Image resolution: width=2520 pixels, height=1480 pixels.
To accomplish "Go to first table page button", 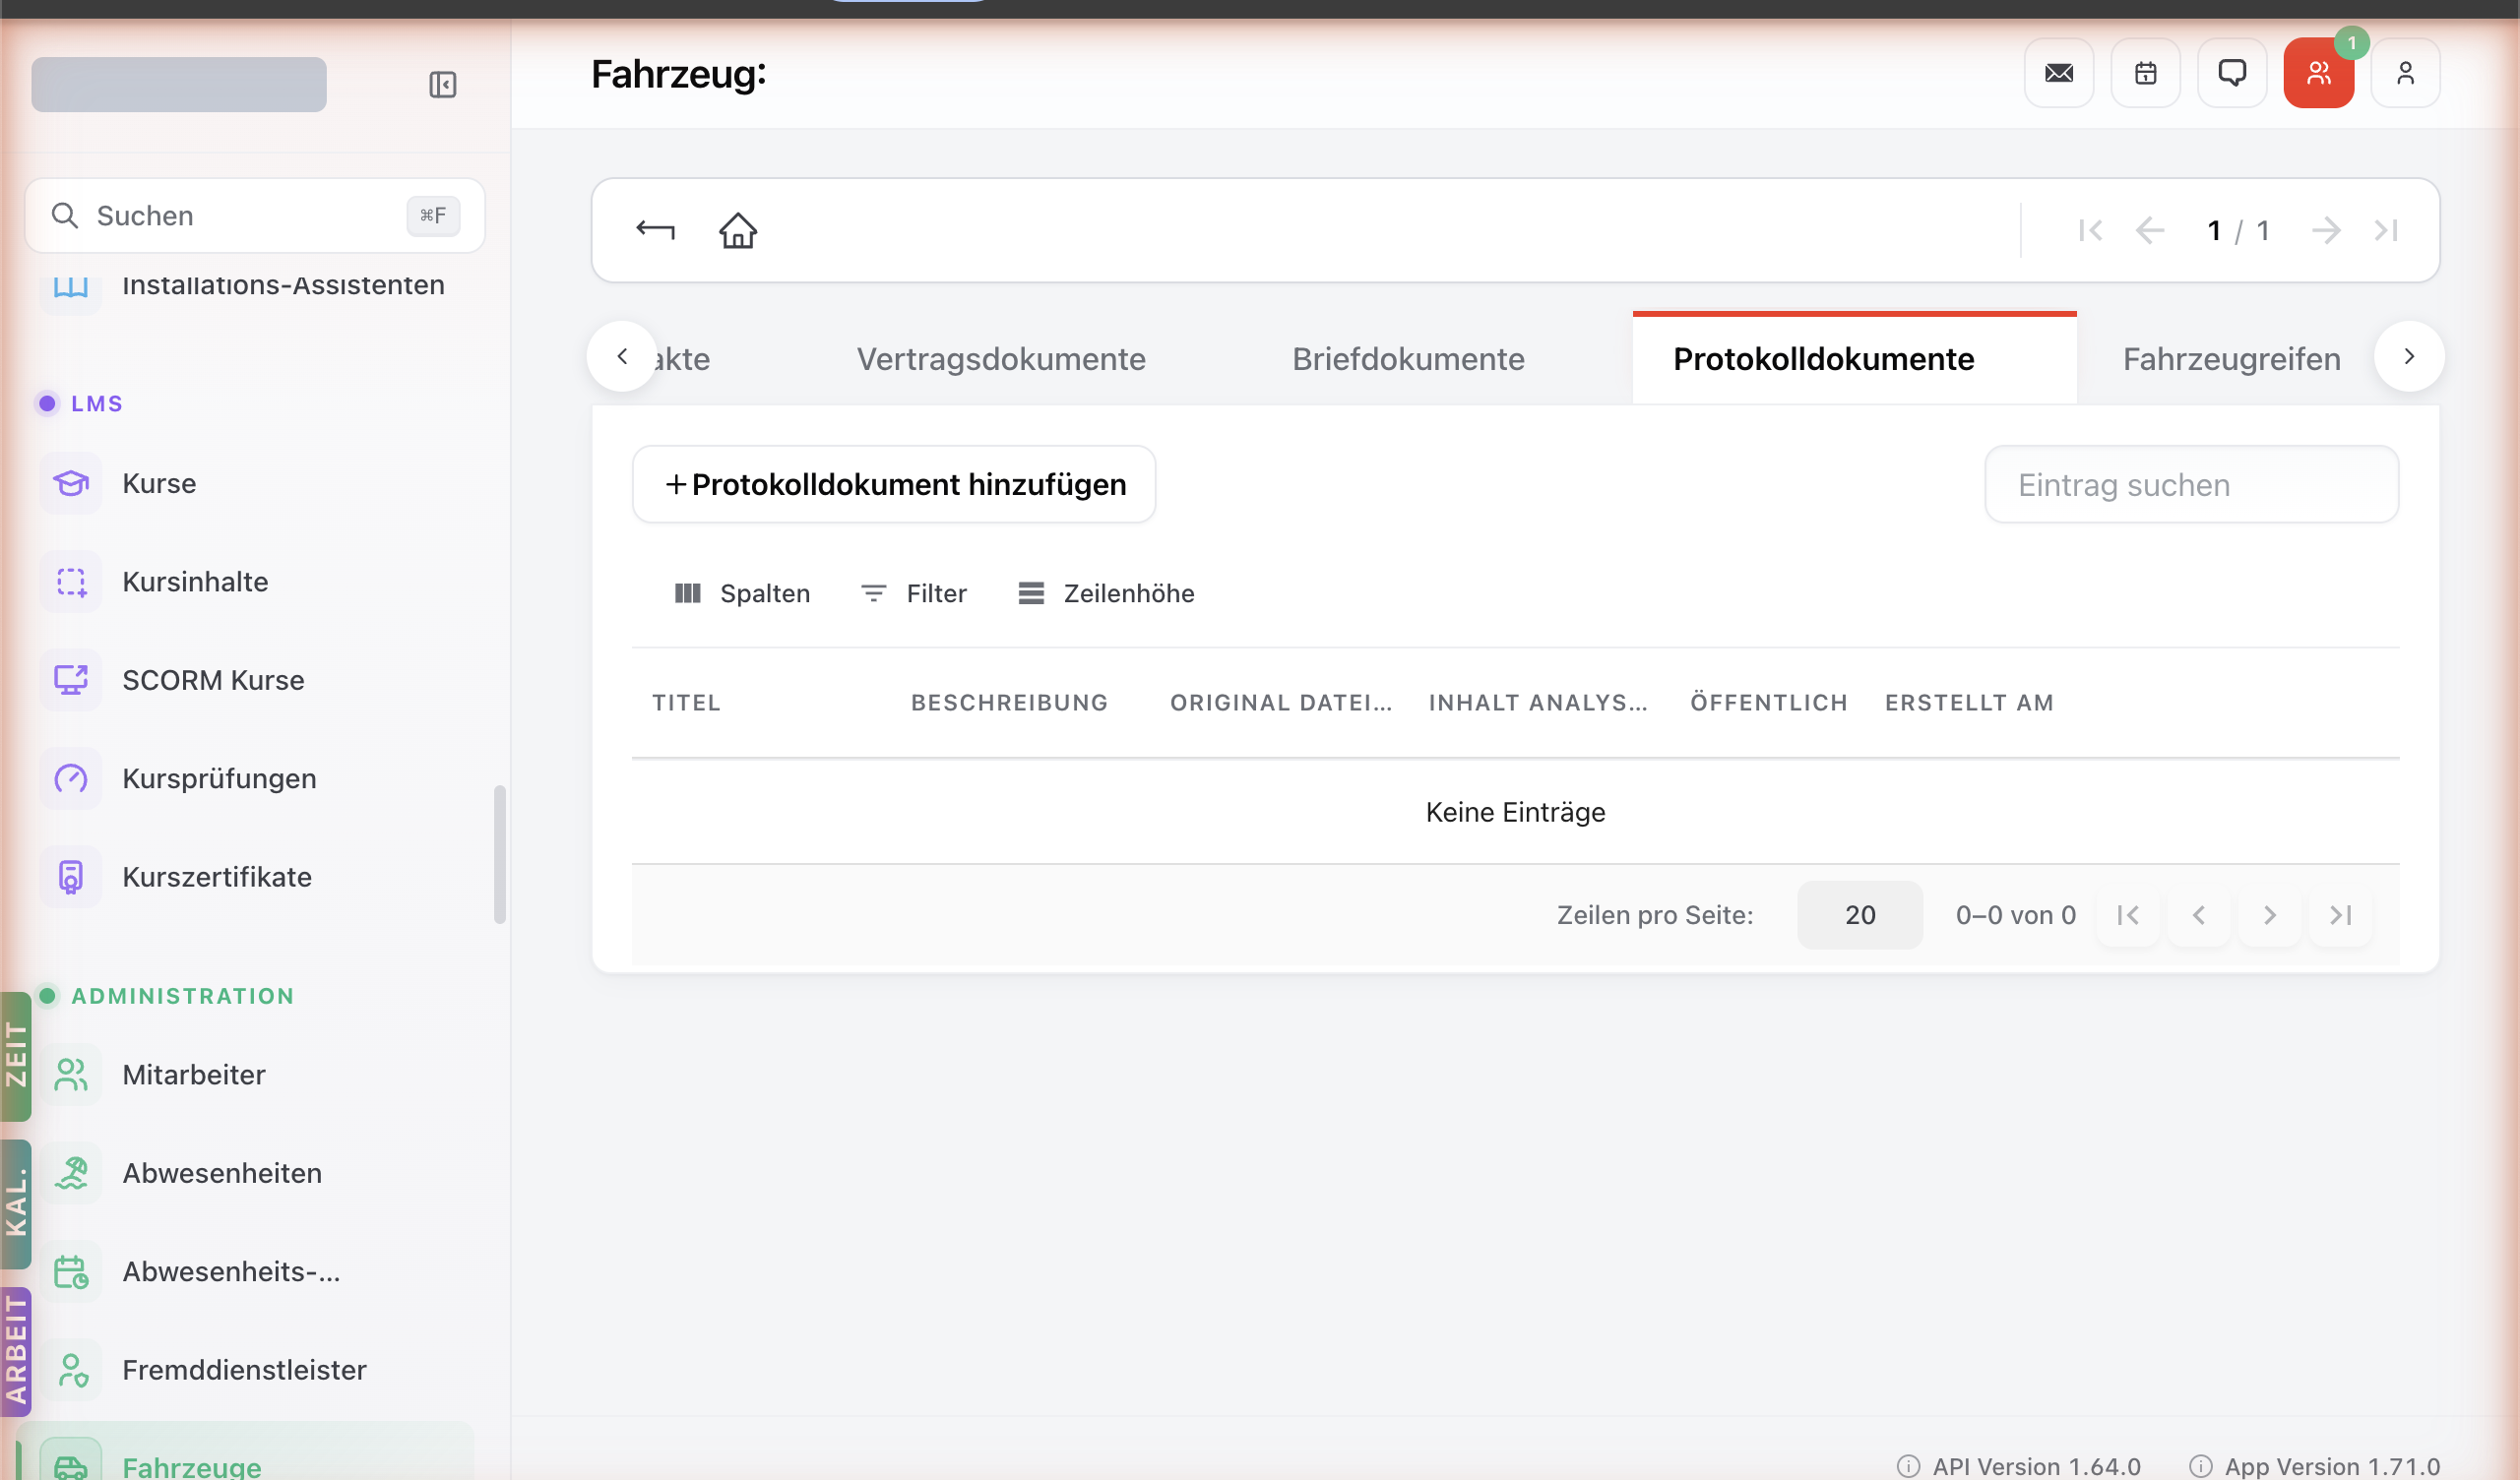I will pyautogui.click(x=2128, y=915).
